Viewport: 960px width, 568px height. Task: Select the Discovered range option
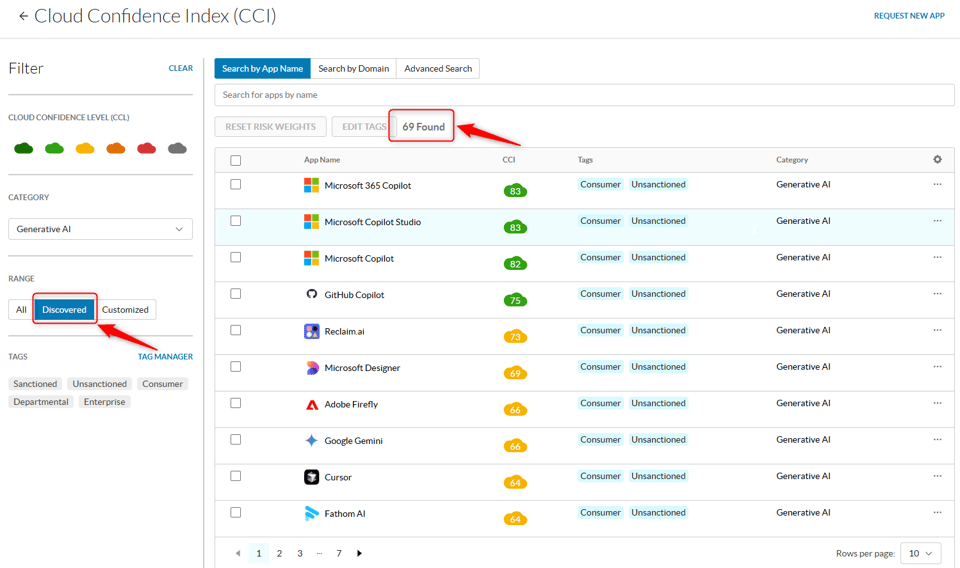pyautogui.click(x=64, y=310)
